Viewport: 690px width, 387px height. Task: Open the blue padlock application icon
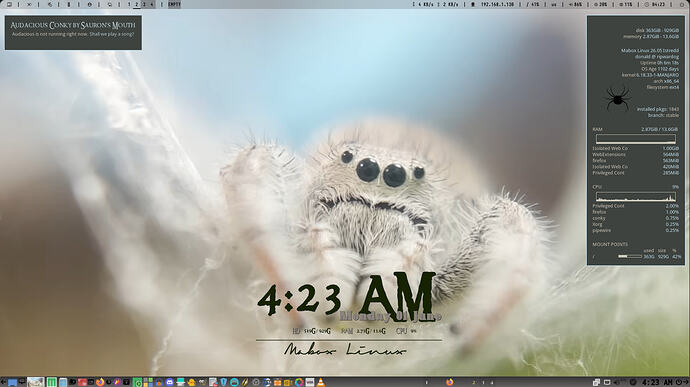pos(159,382)
